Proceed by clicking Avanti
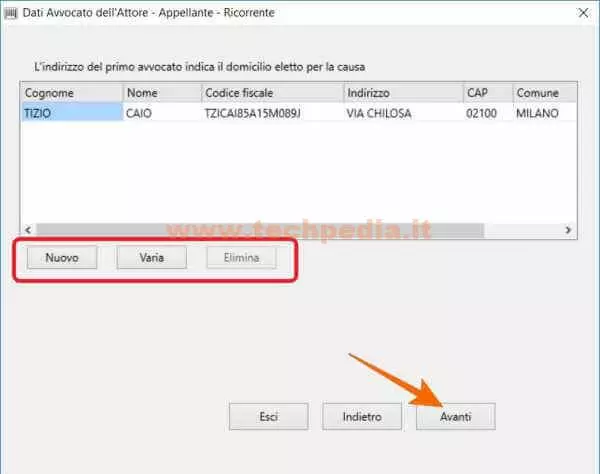 click(x=455, y=415)
